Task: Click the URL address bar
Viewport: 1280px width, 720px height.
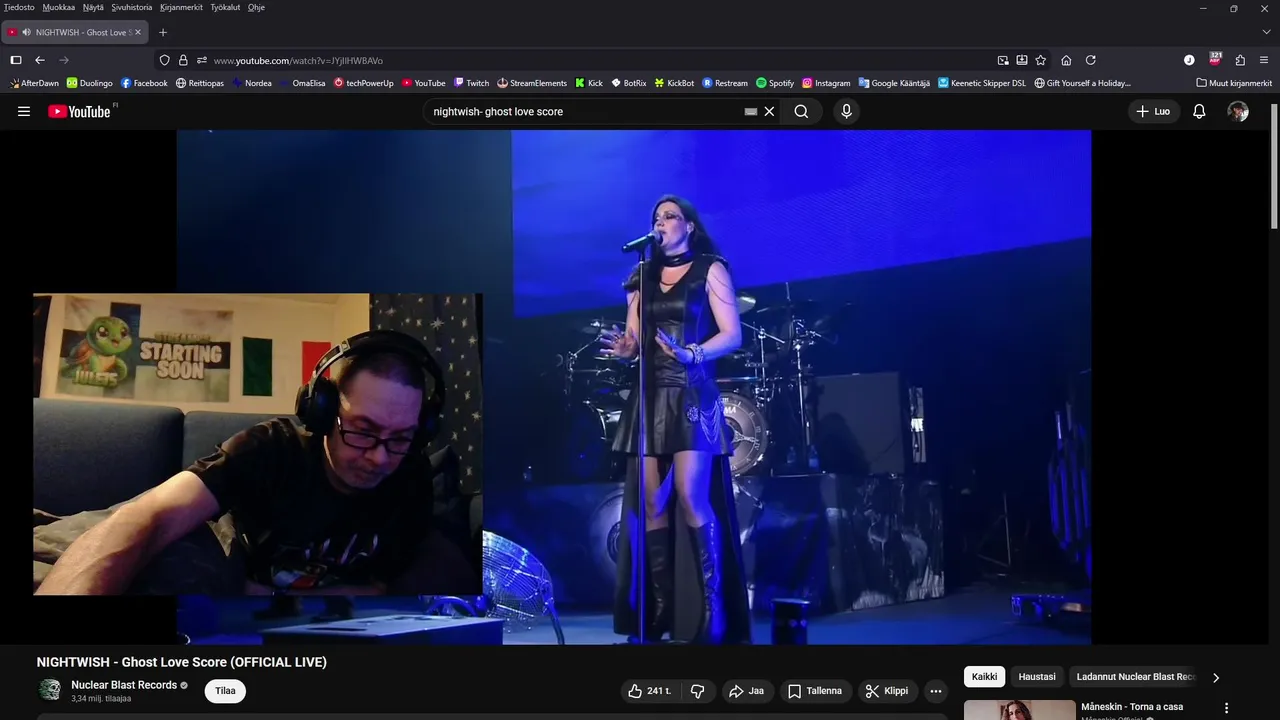Action: [x=600, y=60]
